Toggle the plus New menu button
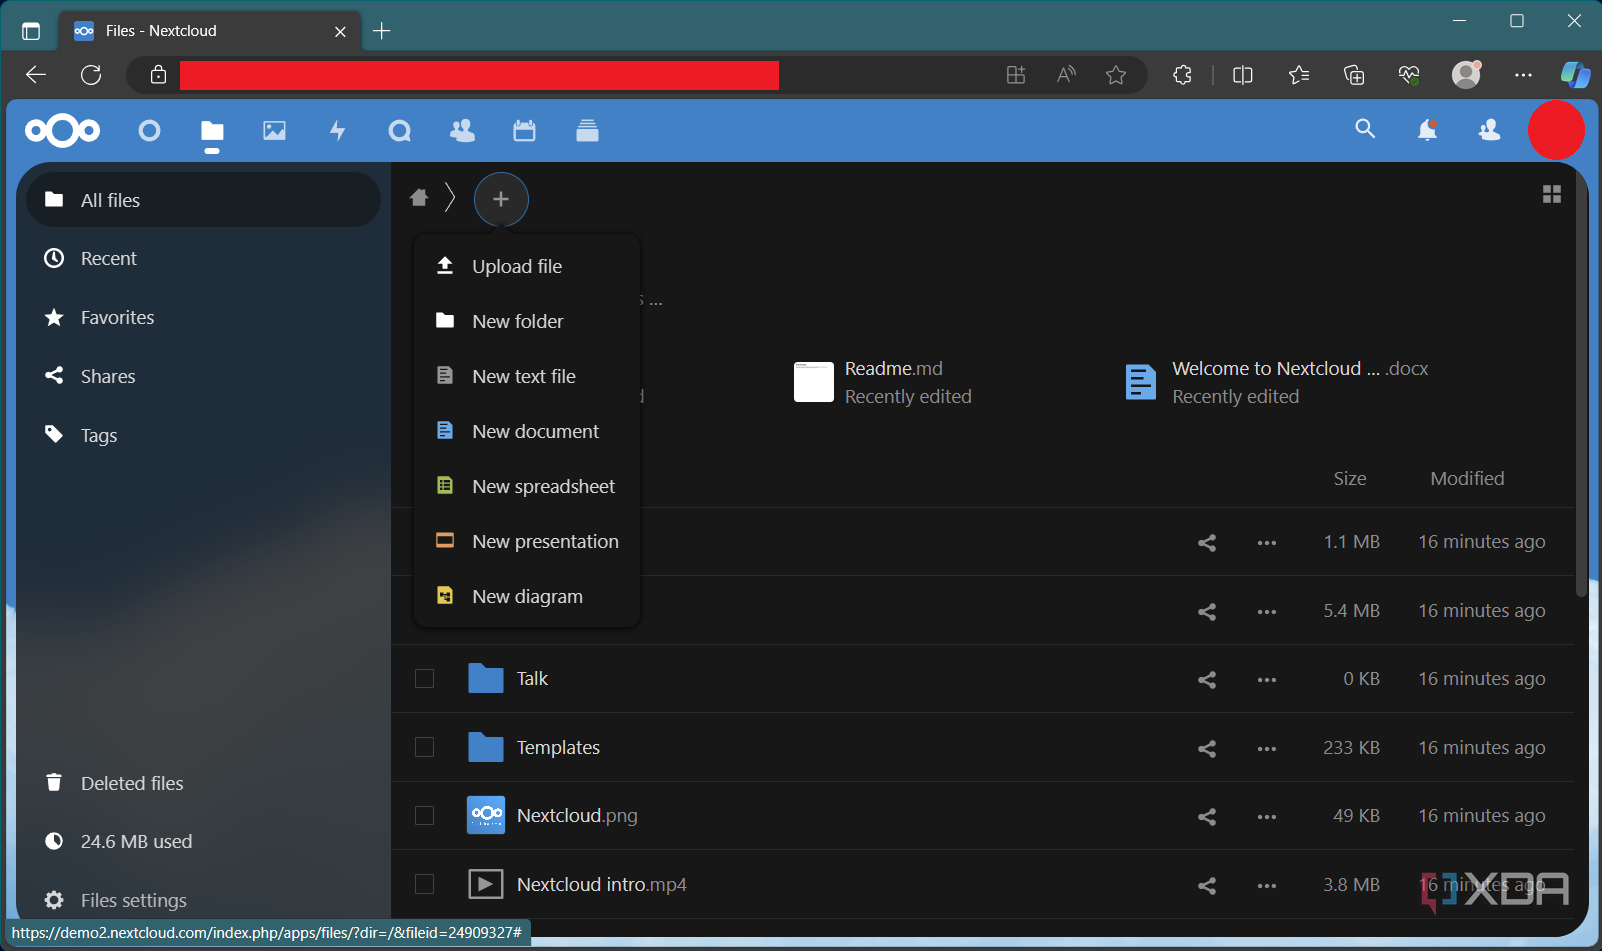 pyautogui.click(x=501, y=199)
